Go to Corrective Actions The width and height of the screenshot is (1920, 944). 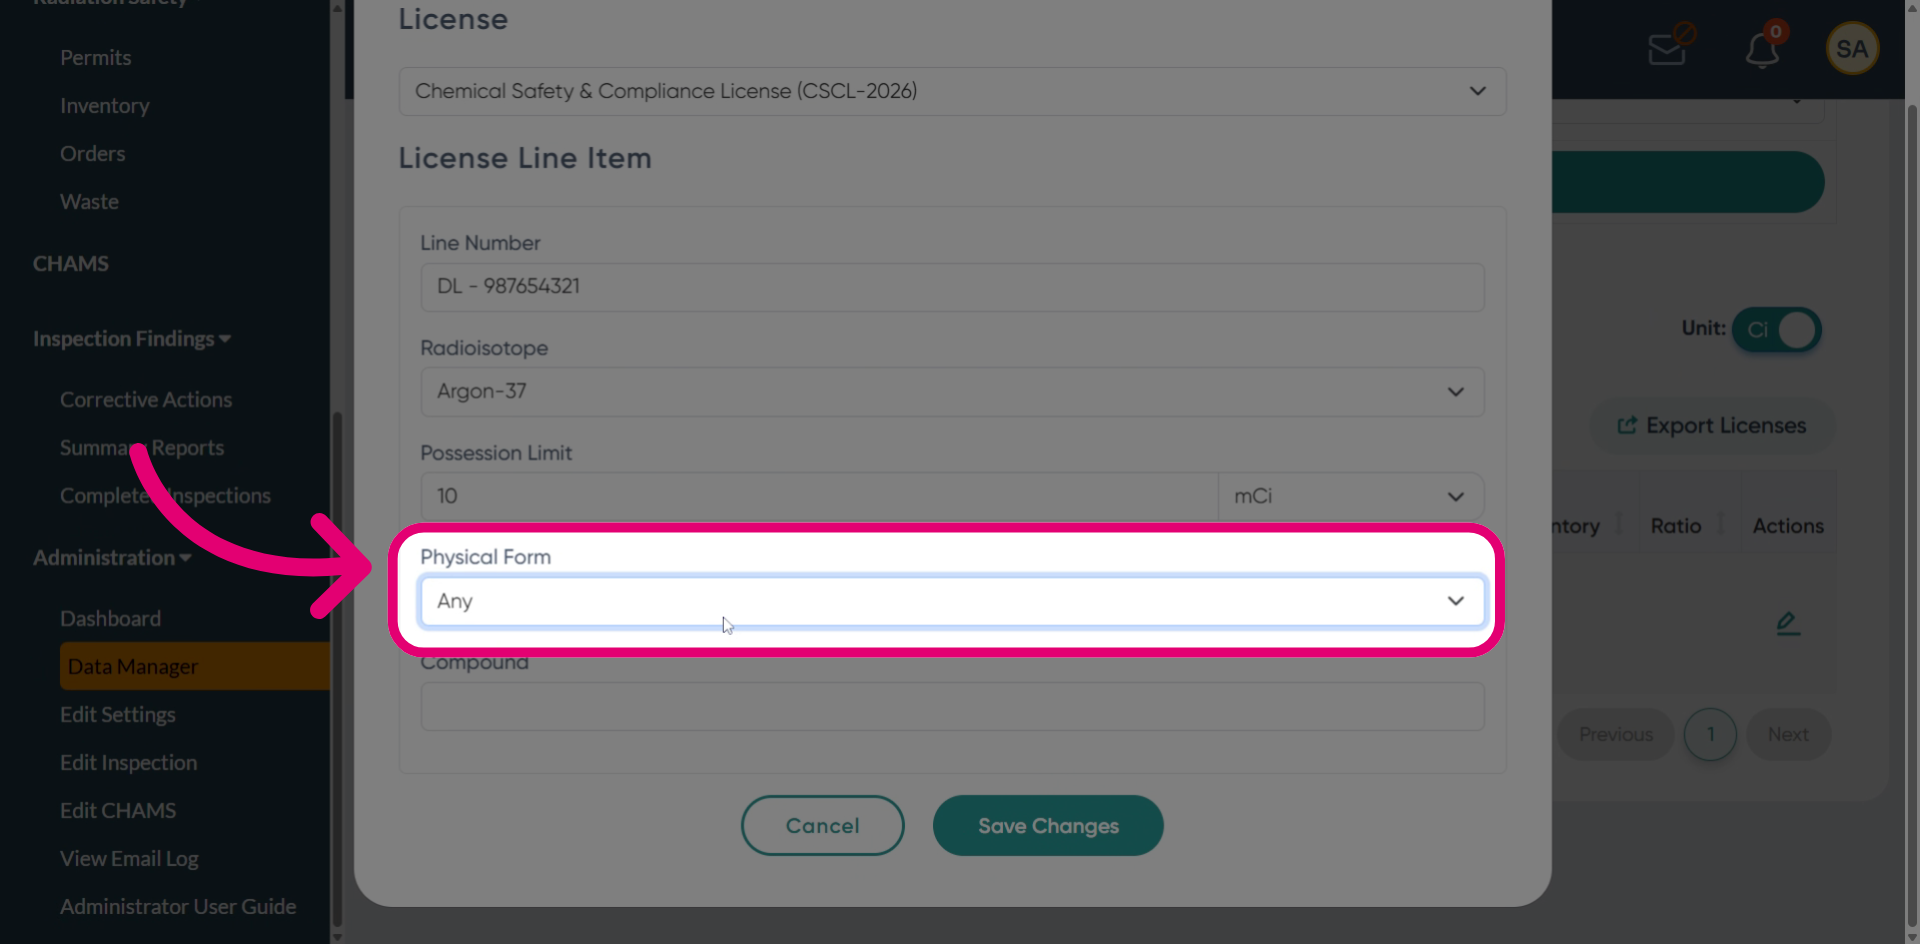pos(146,400)
